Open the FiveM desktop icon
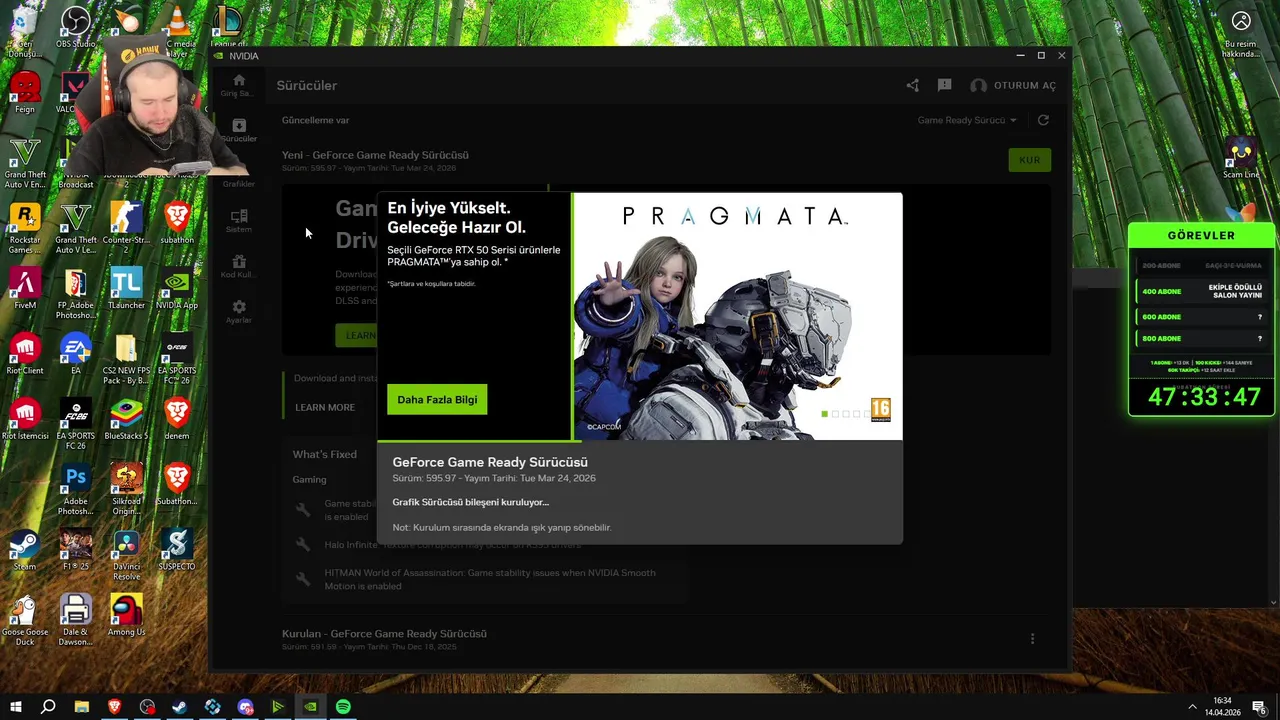This screenshot has width=1280, height=720. (x=25, y=289)
